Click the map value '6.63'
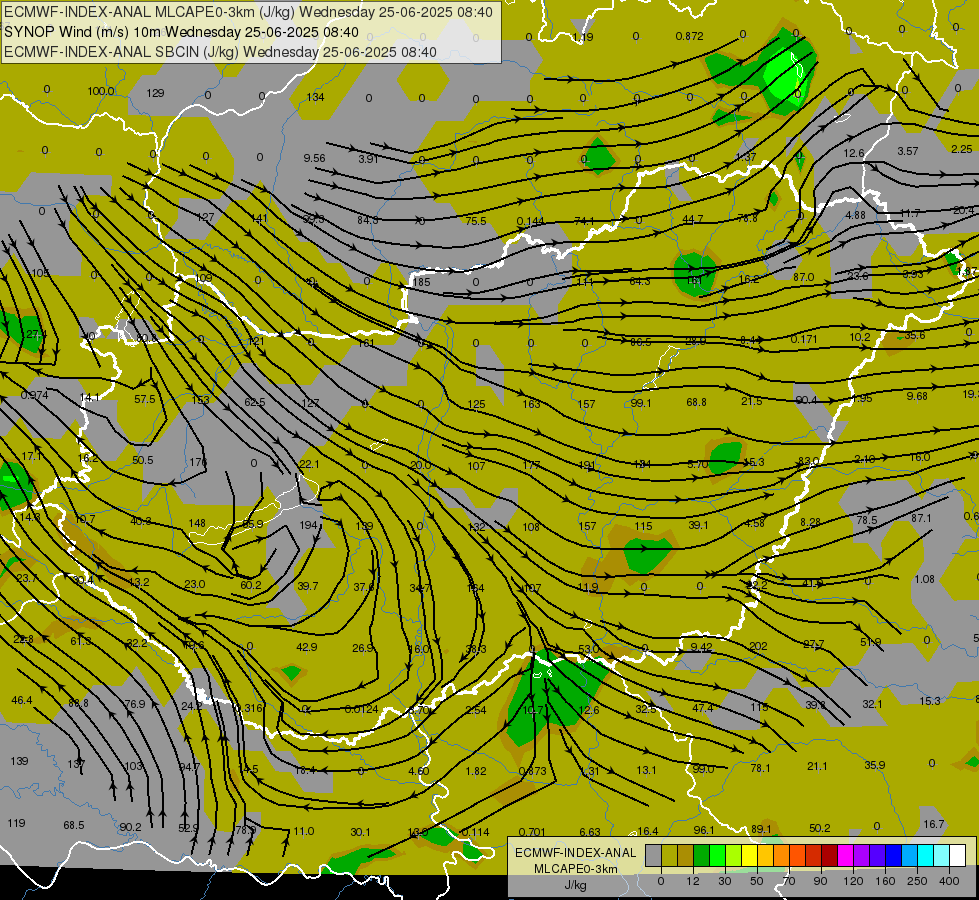 pyautogui.click(x=589, y=832)
